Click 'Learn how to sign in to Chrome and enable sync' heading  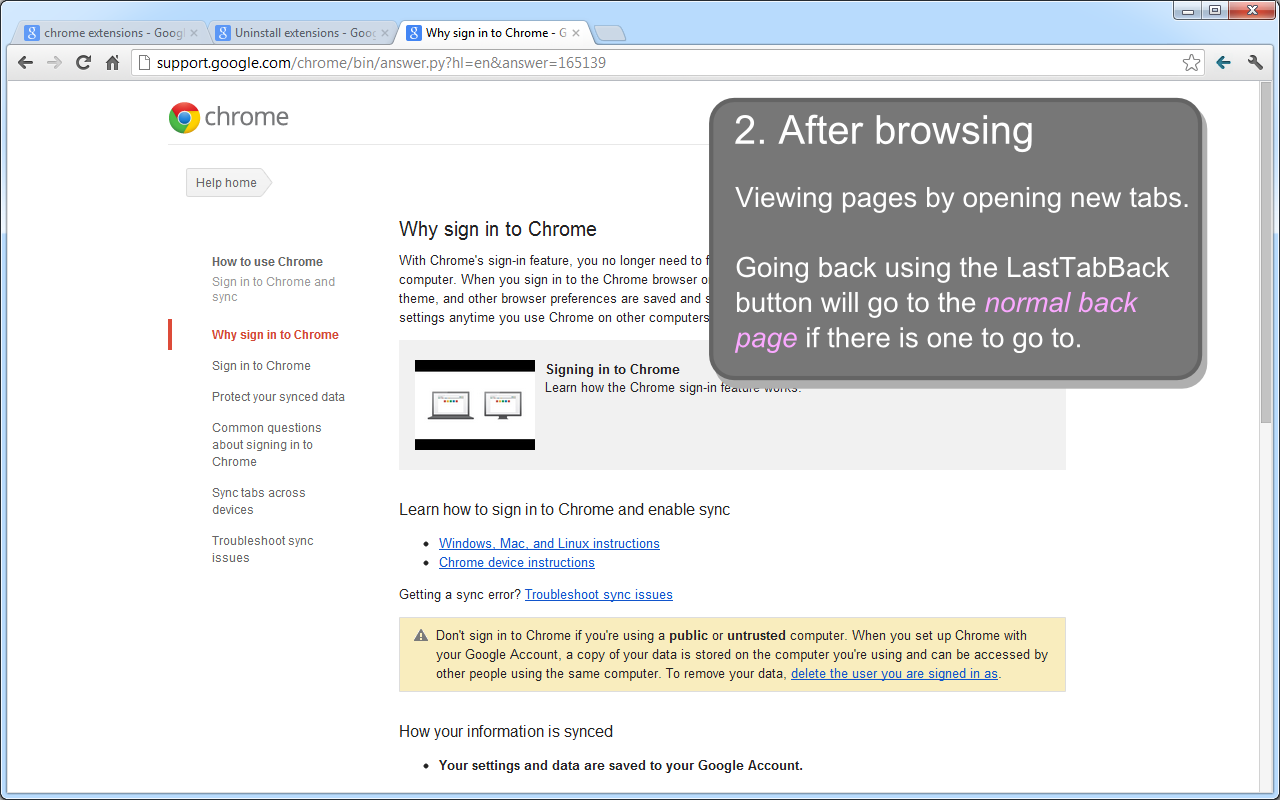point(565,510)
